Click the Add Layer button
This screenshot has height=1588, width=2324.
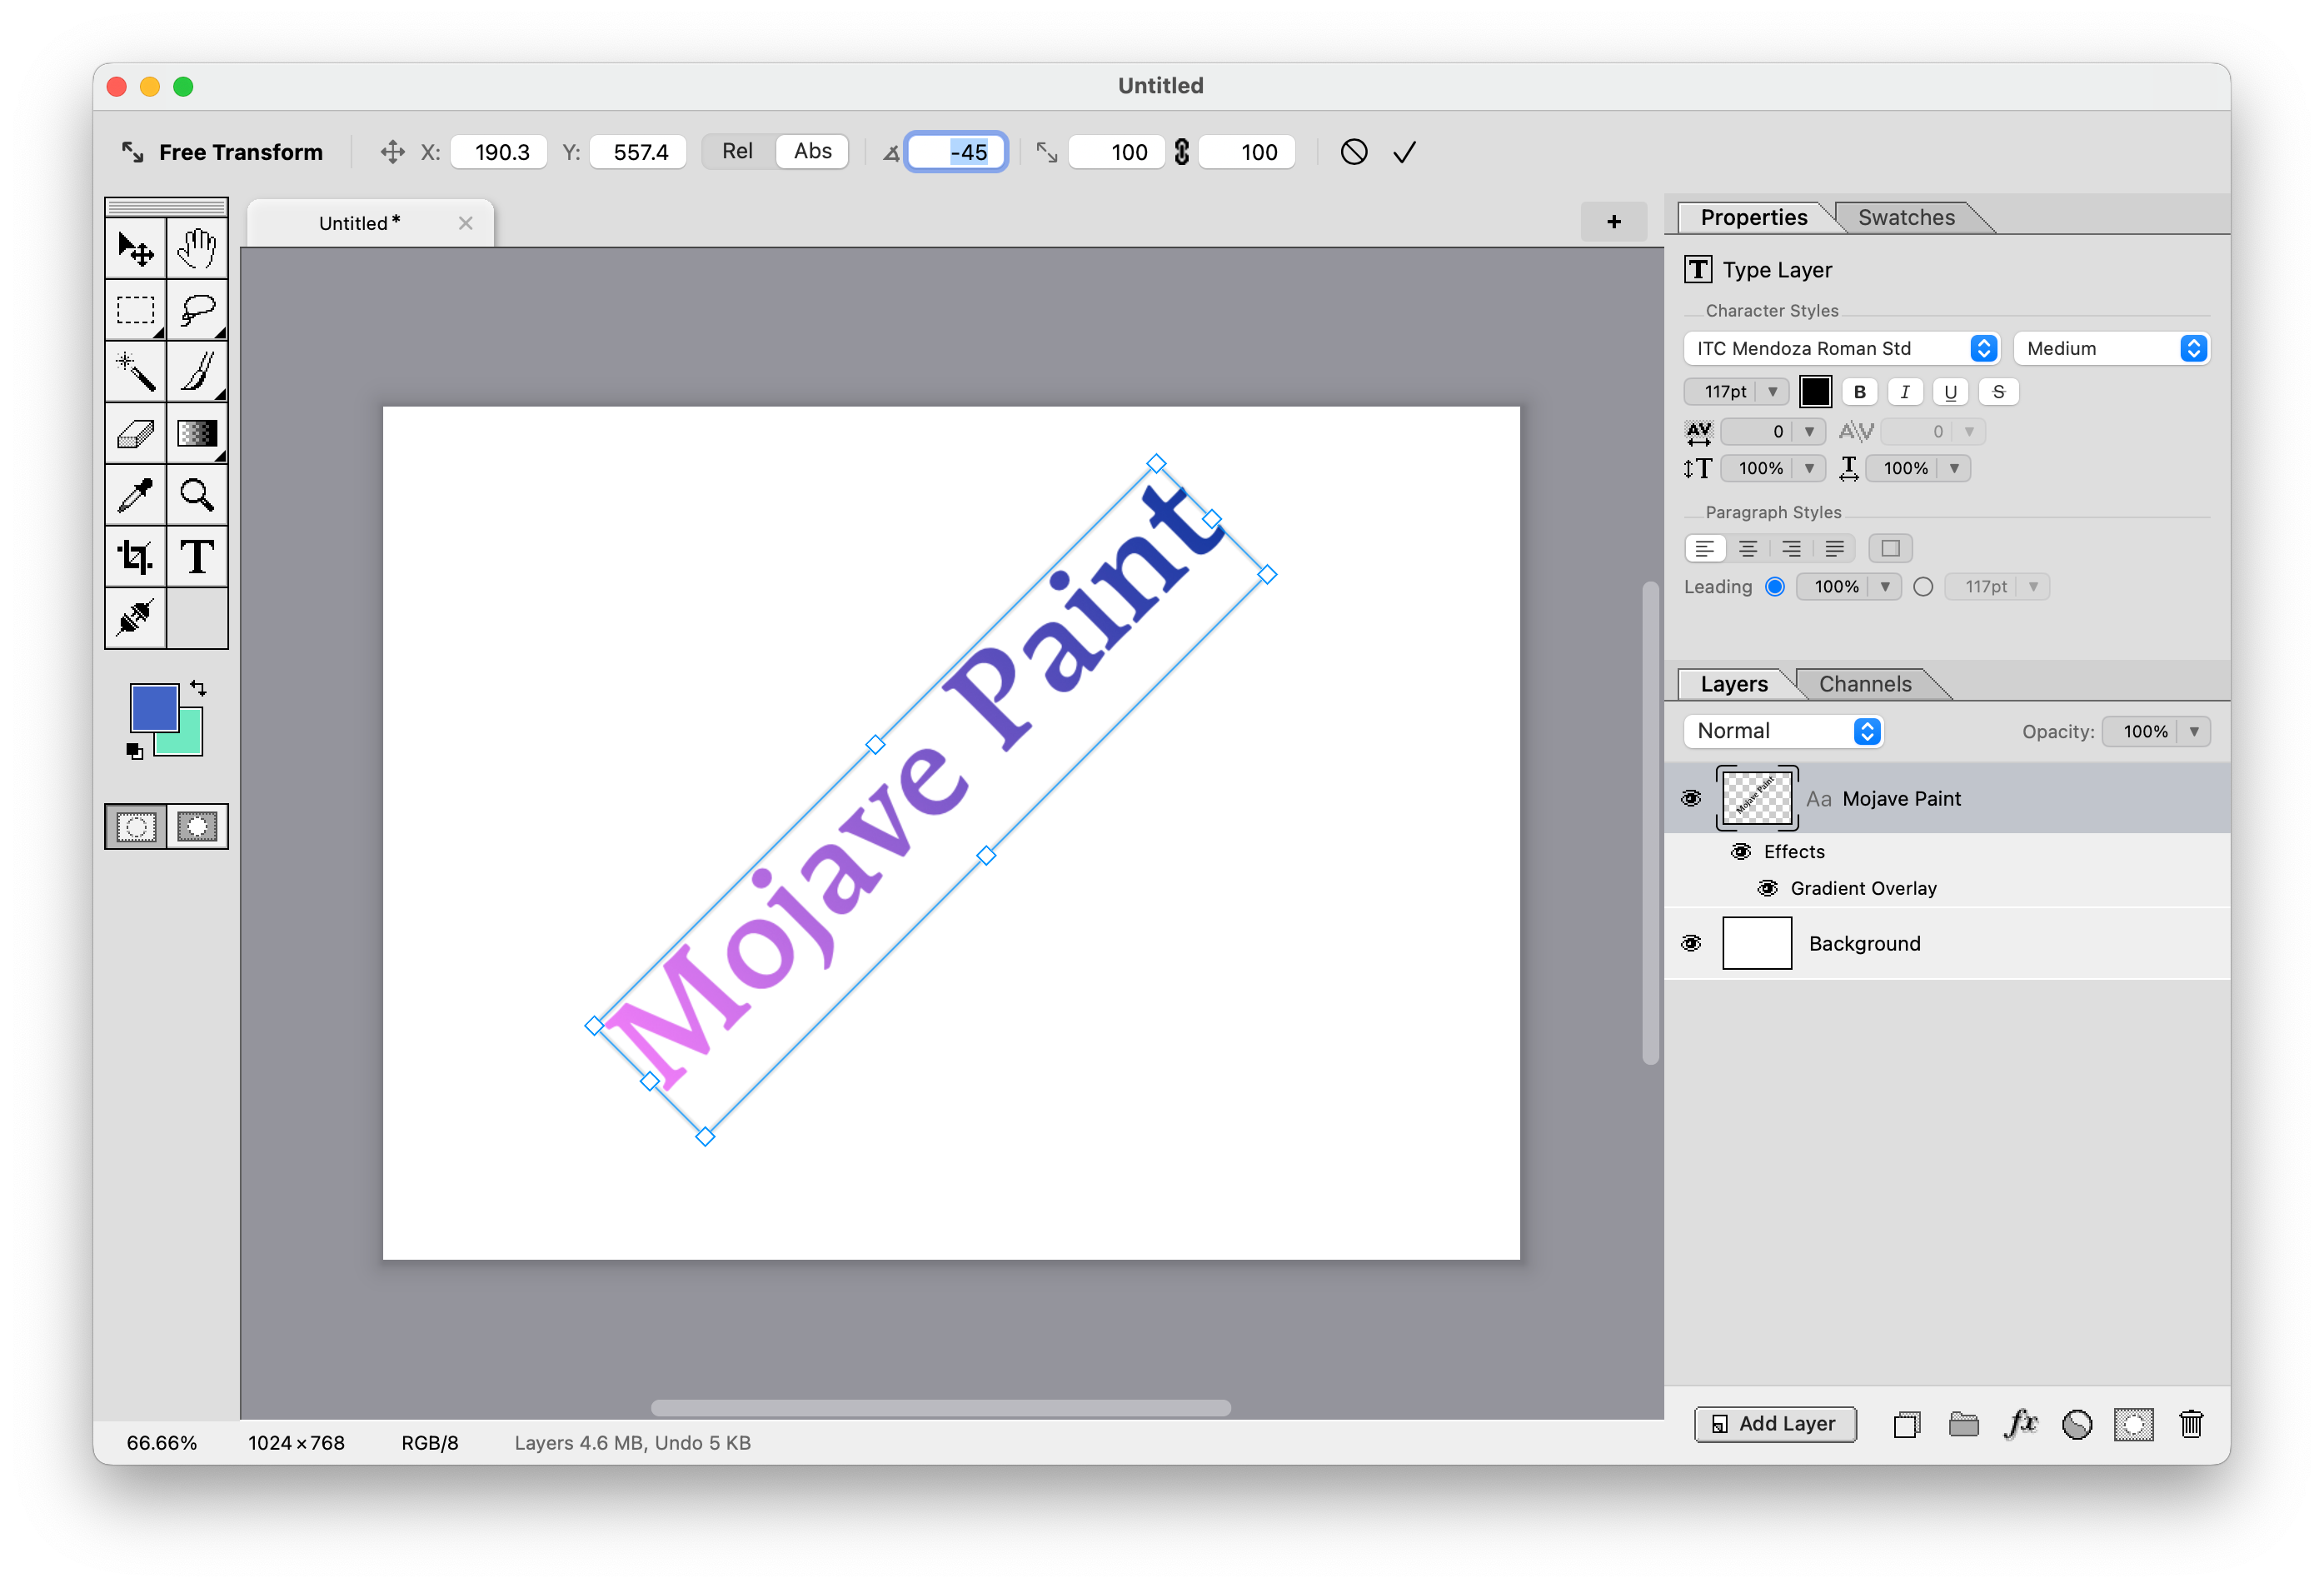coord(1775,1424)
